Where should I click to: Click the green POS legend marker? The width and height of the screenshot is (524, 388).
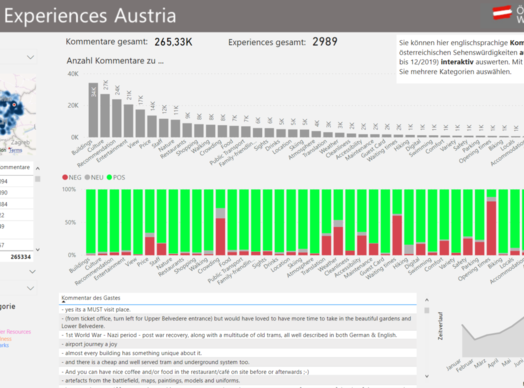pos(109,177)
